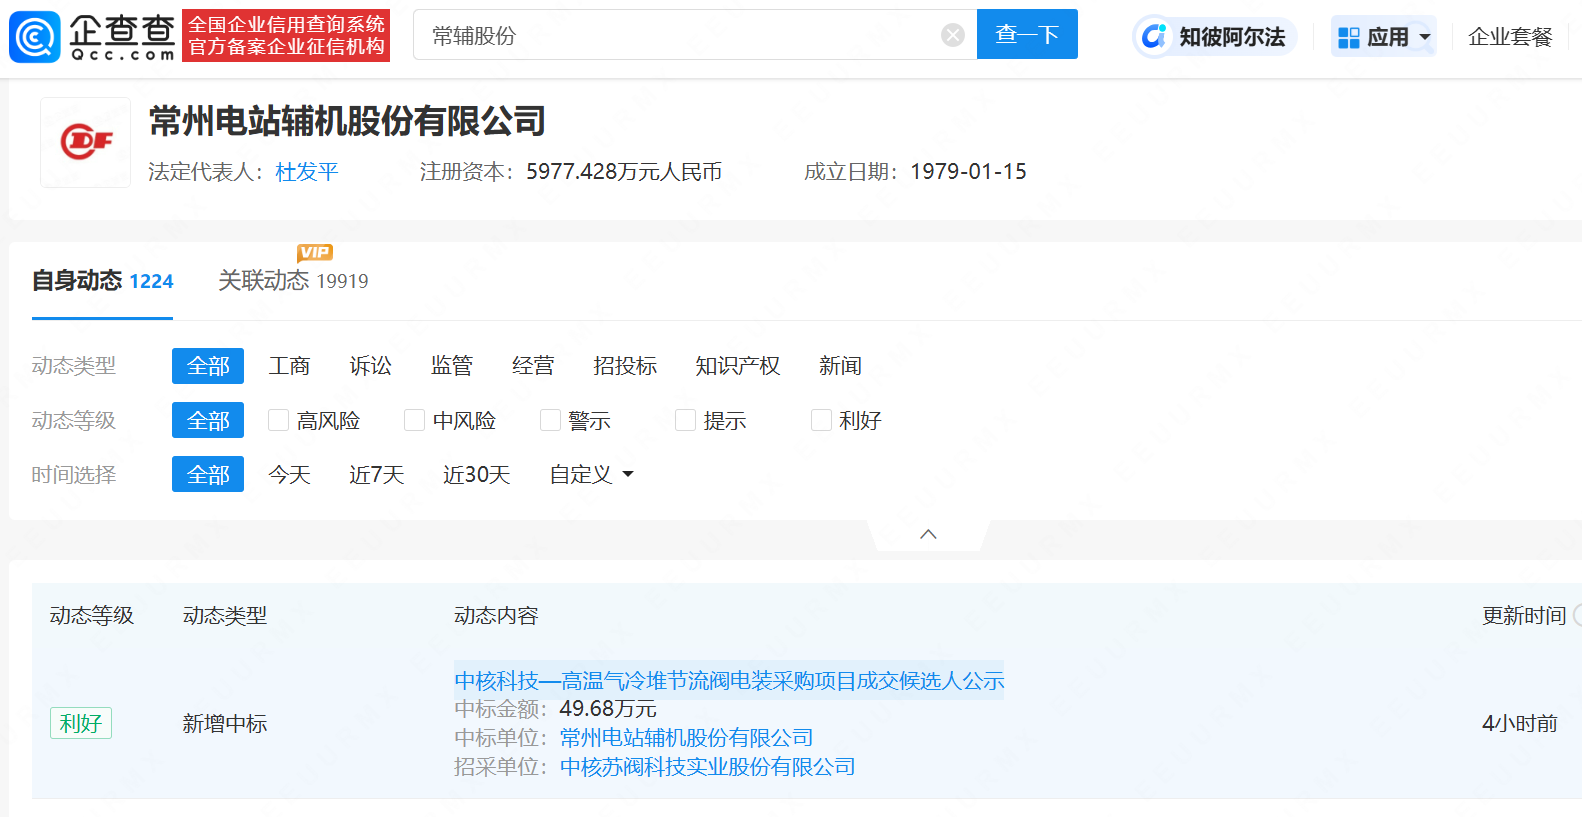Filter time to 近30天
Image resolution: width=1582 pixels, height=817 pixels.
pos(476,475)
